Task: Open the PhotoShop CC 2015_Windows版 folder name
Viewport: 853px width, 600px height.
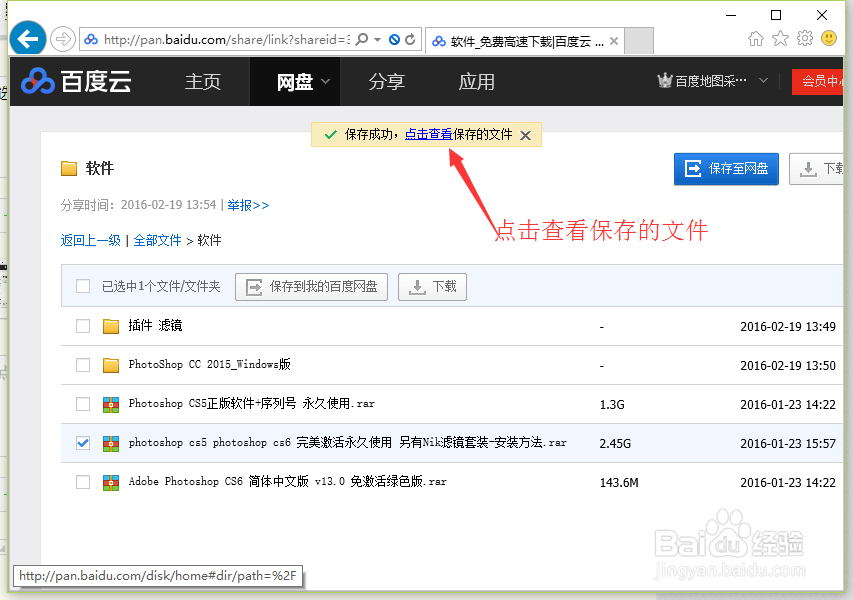Action: 209,364
